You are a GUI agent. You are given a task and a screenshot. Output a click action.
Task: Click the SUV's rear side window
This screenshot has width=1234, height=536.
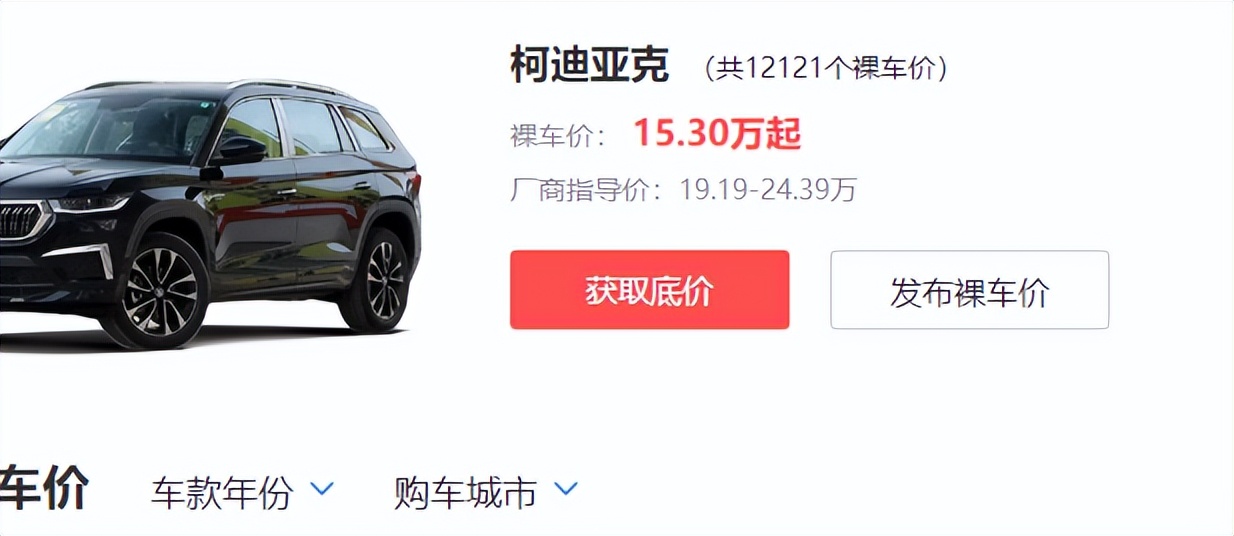363,129
